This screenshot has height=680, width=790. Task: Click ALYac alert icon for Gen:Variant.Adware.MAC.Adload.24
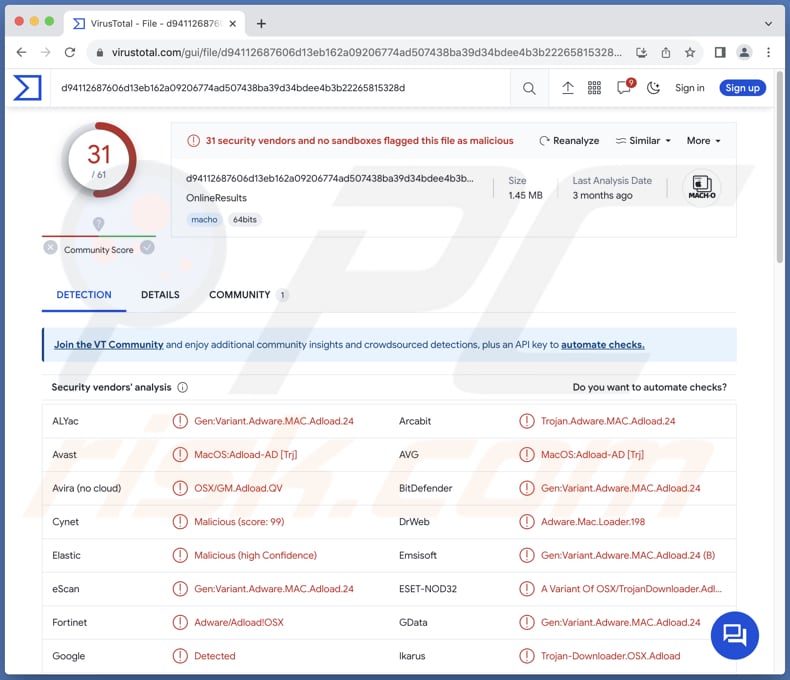[x=180, y=421]
